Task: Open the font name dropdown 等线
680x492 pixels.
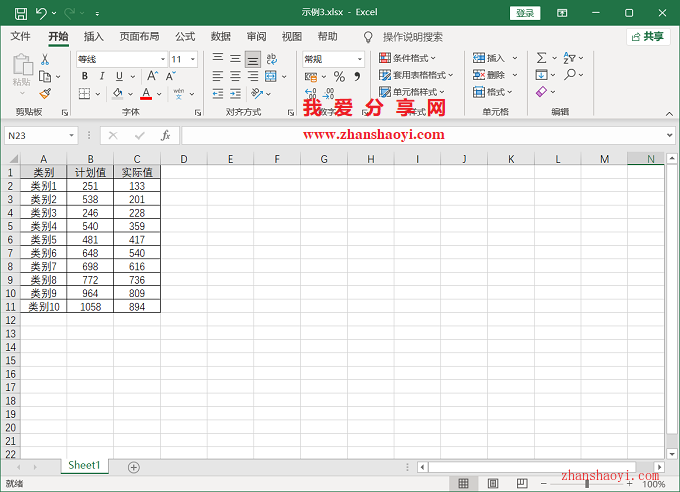Action: coord(163,59)
